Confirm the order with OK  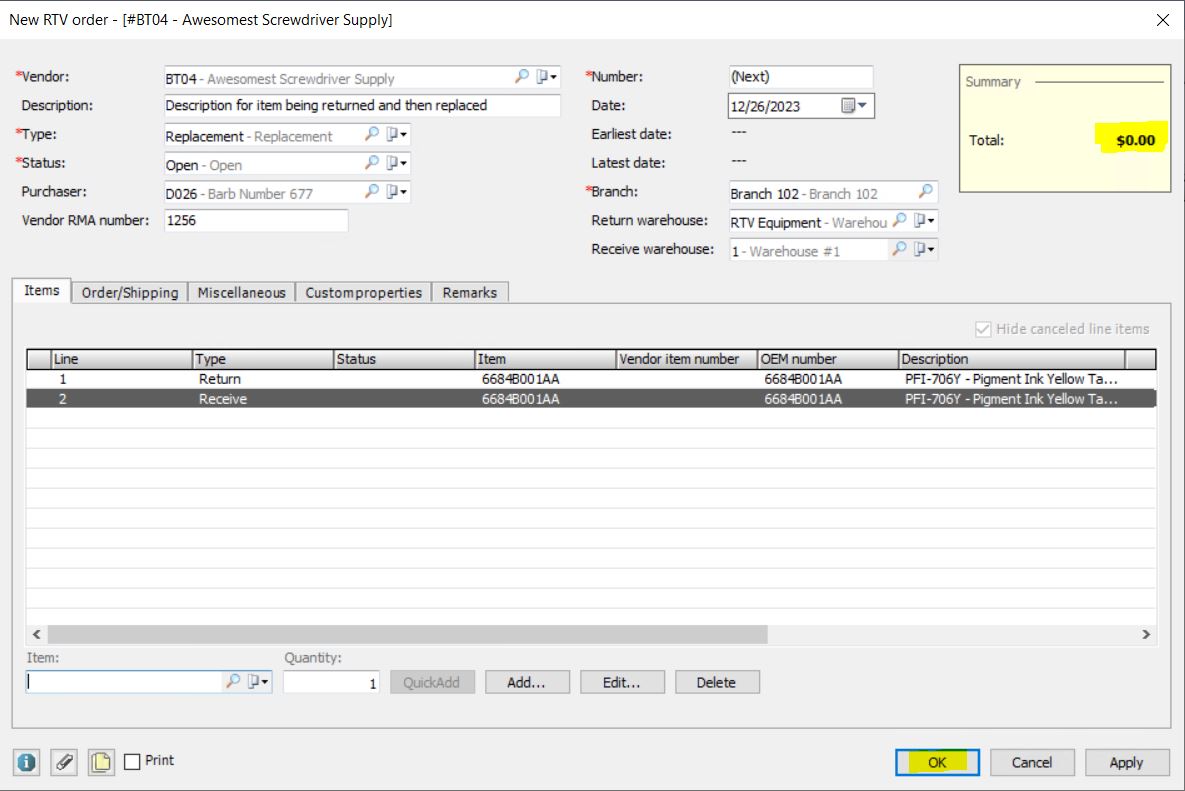point(937,762)
